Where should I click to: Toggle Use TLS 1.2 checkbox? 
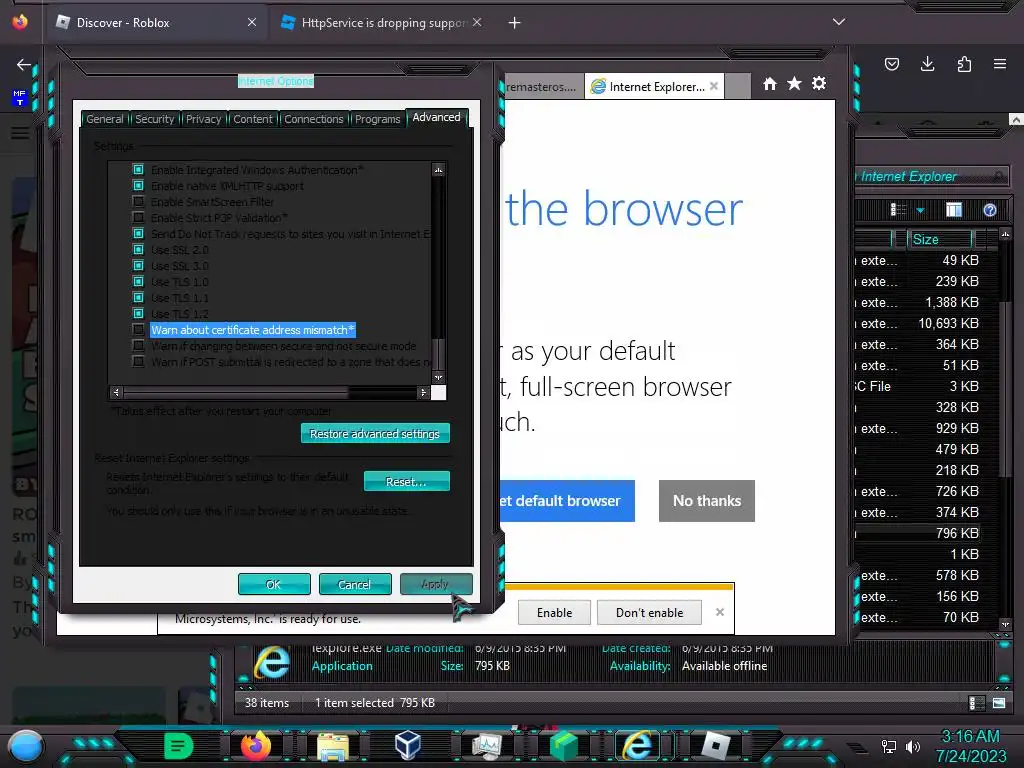tap(138, 313)
